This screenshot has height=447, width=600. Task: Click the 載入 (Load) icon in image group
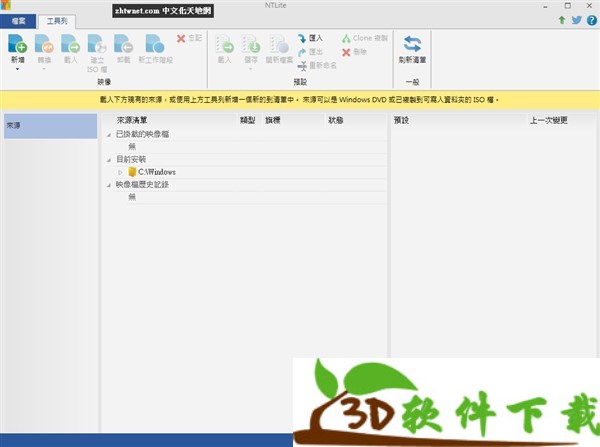click(x=70, y=43)
